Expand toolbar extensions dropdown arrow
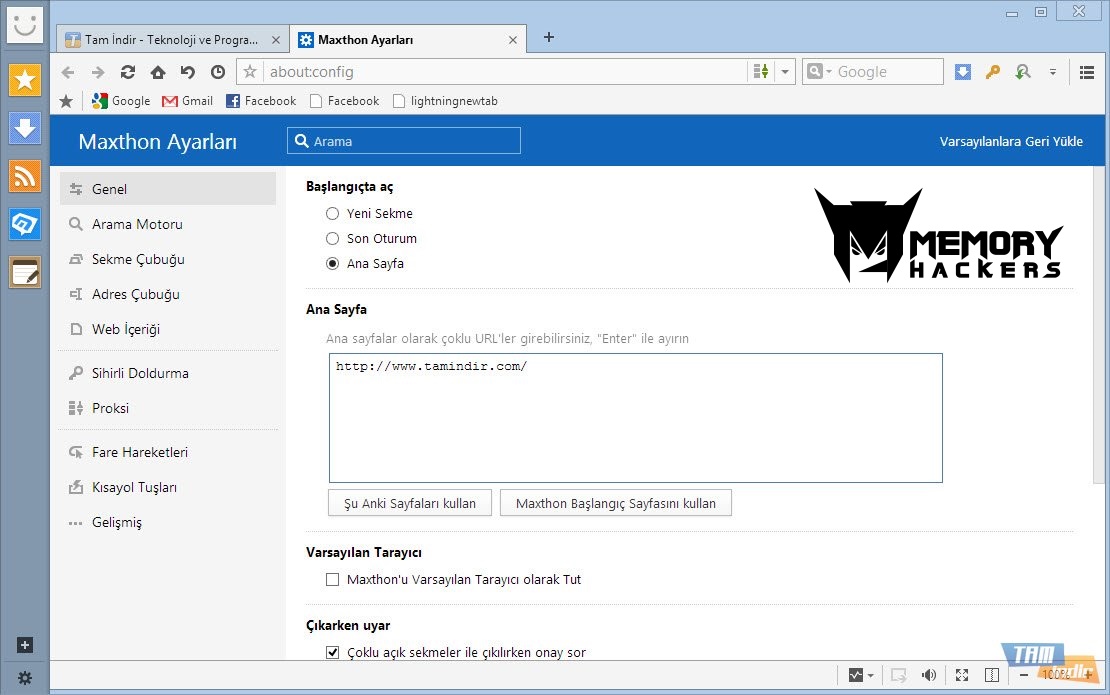Image resolution: width=1110 pixels, height=695 pixels. [1053, 71]
